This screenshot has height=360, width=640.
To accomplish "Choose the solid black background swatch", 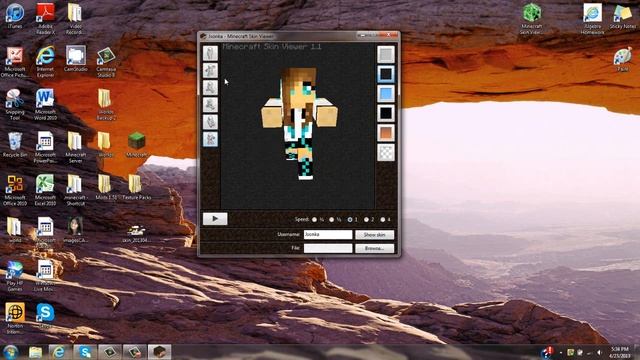I will pos(385,113).
